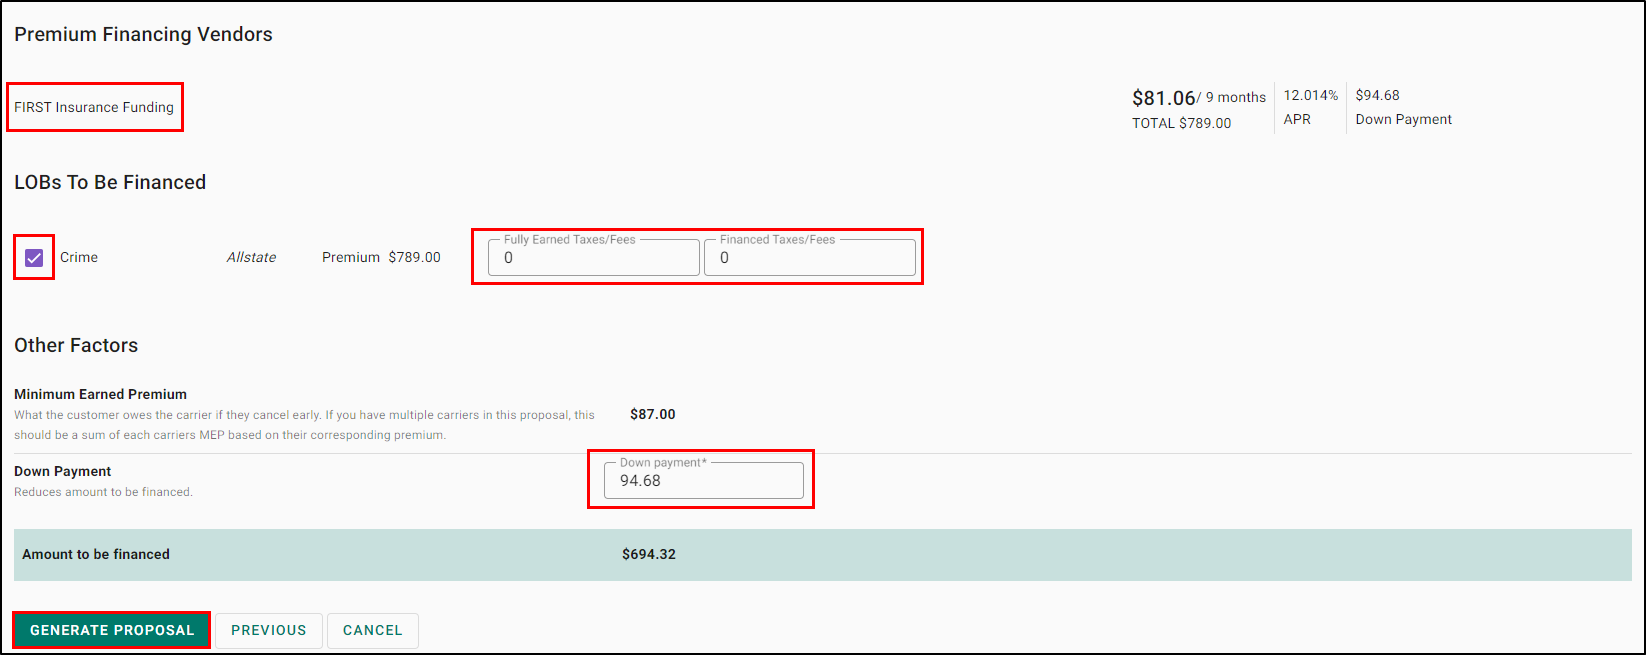
Task: Select FIRST Insurance Funding vendor
Action: click(x=94, y=107)
